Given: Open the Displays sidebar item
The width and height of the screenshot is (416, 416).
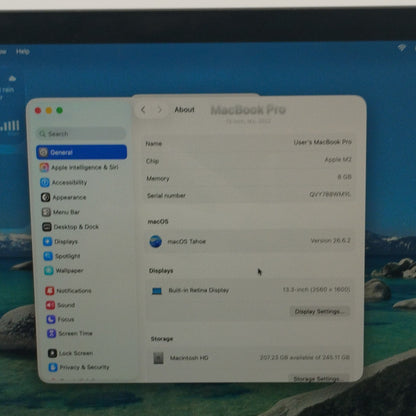Looking at the screenshot, I should [60, 241].
